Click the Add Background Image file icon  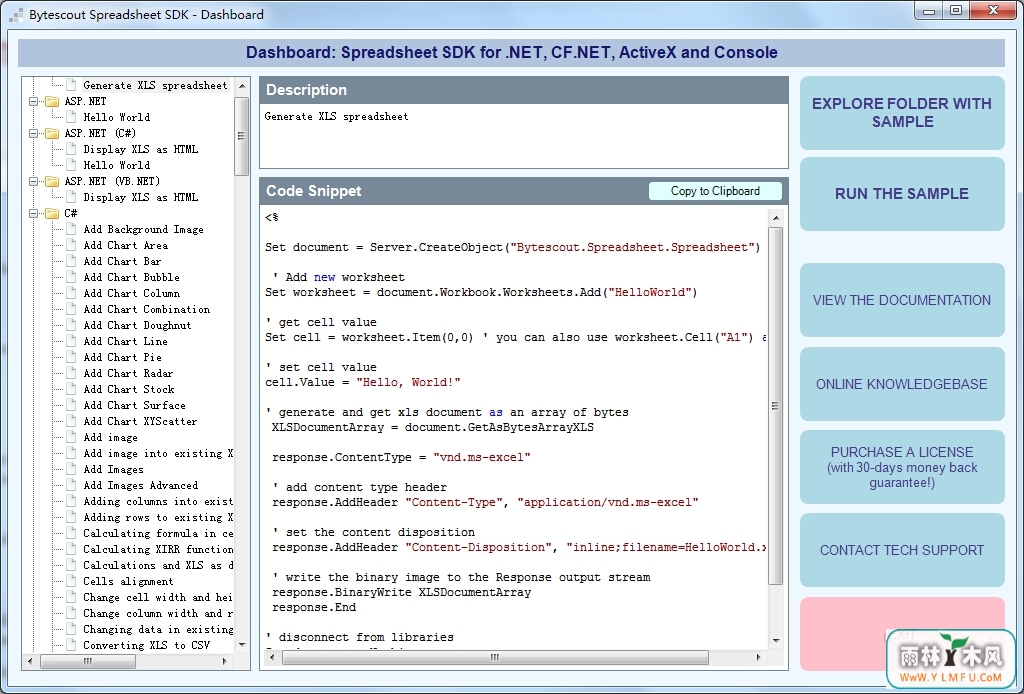(71, 229)
